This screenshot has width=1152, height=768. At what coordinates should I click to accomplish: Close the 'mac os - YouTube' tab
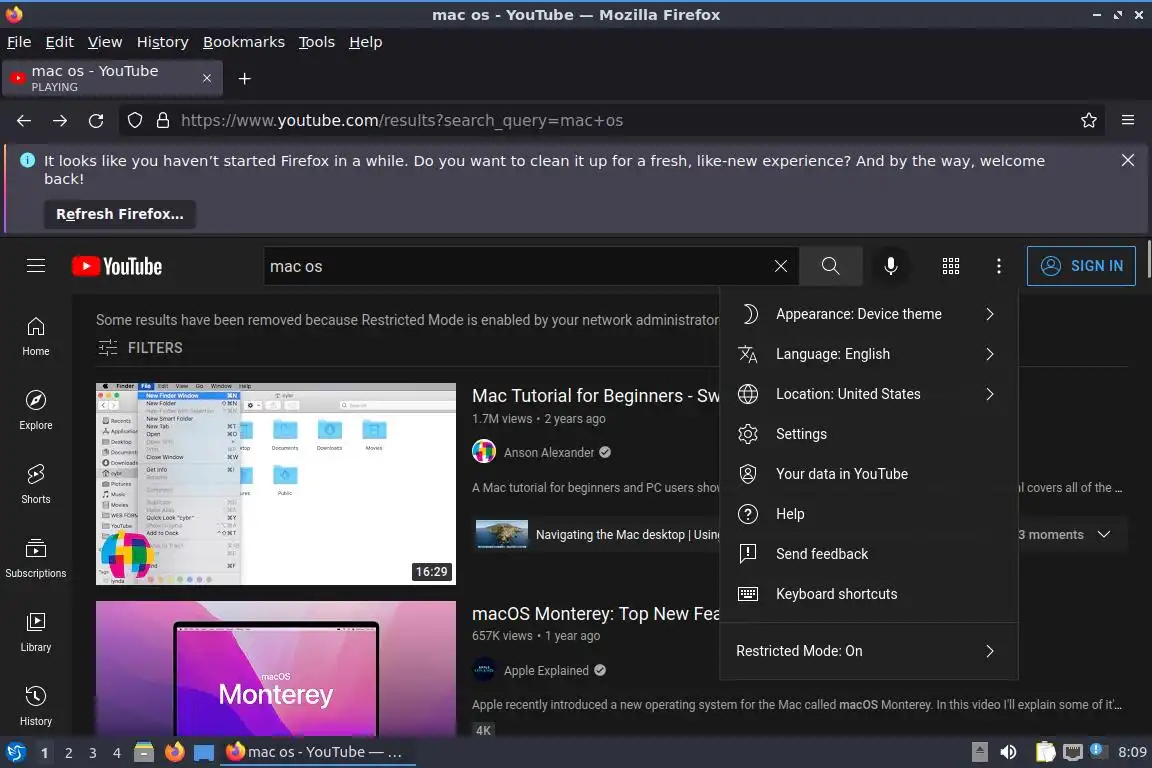point(207,78)
